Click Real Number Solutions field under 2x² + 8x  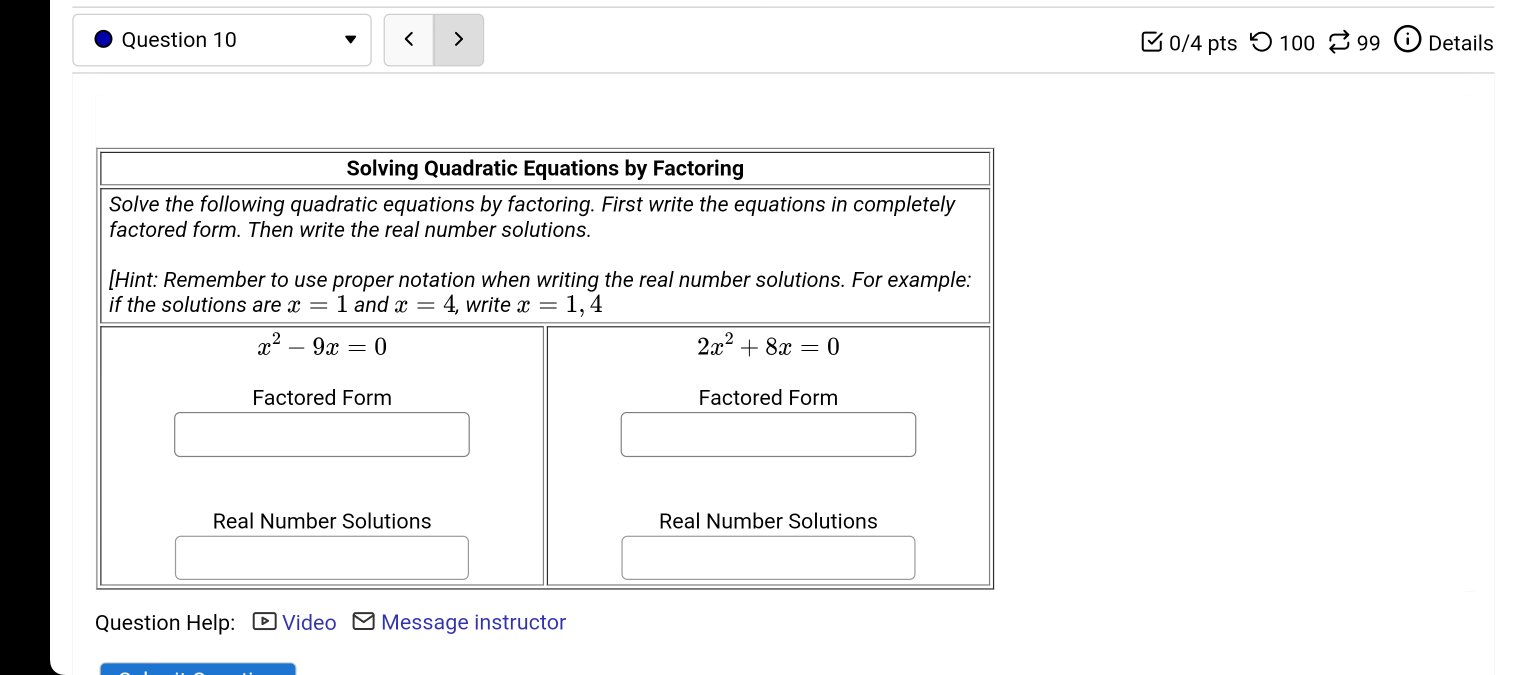point(768,558)
